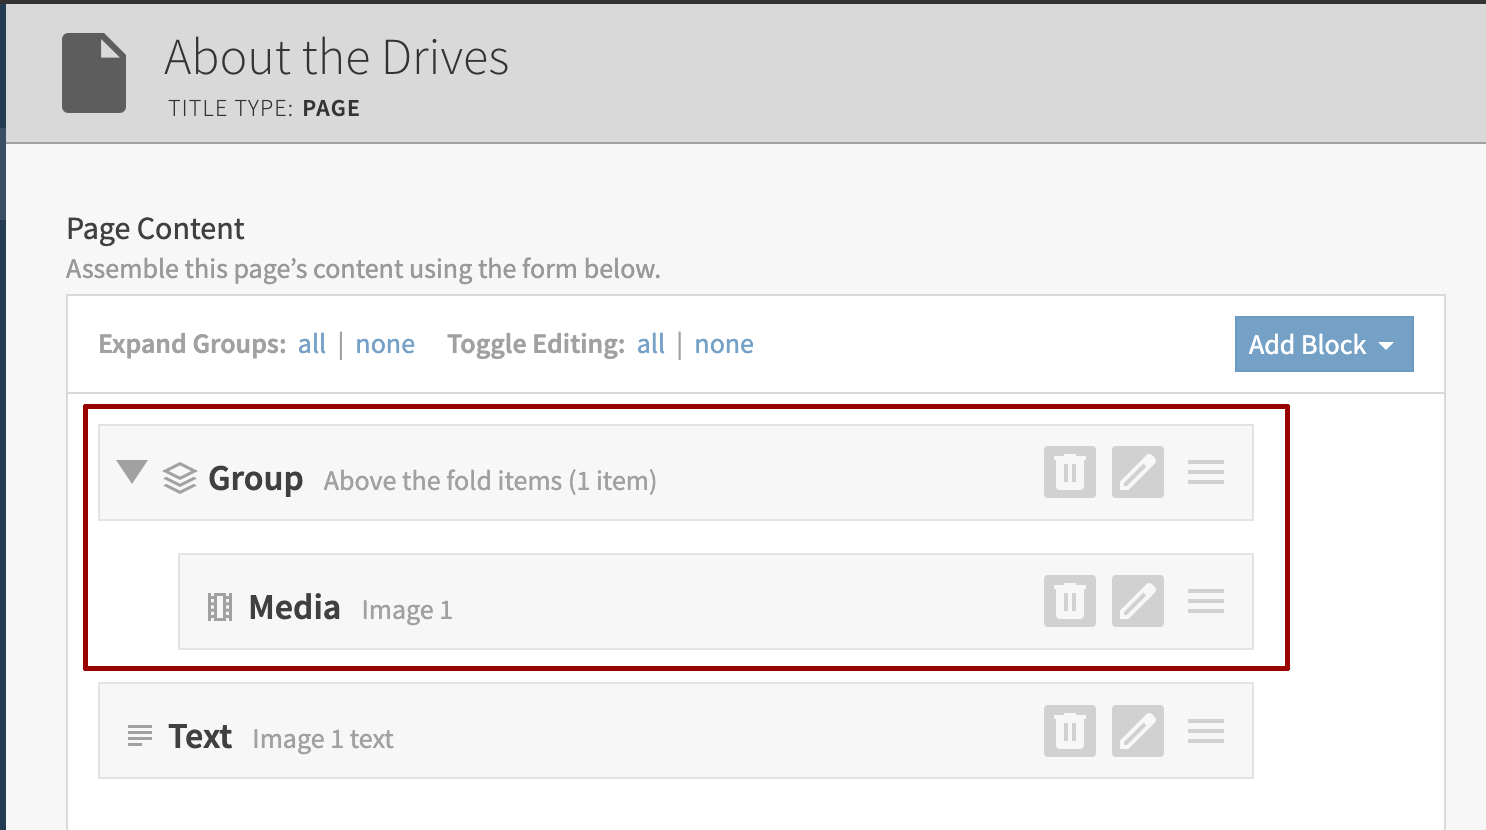Click the page document icon in header

[94, 73]
